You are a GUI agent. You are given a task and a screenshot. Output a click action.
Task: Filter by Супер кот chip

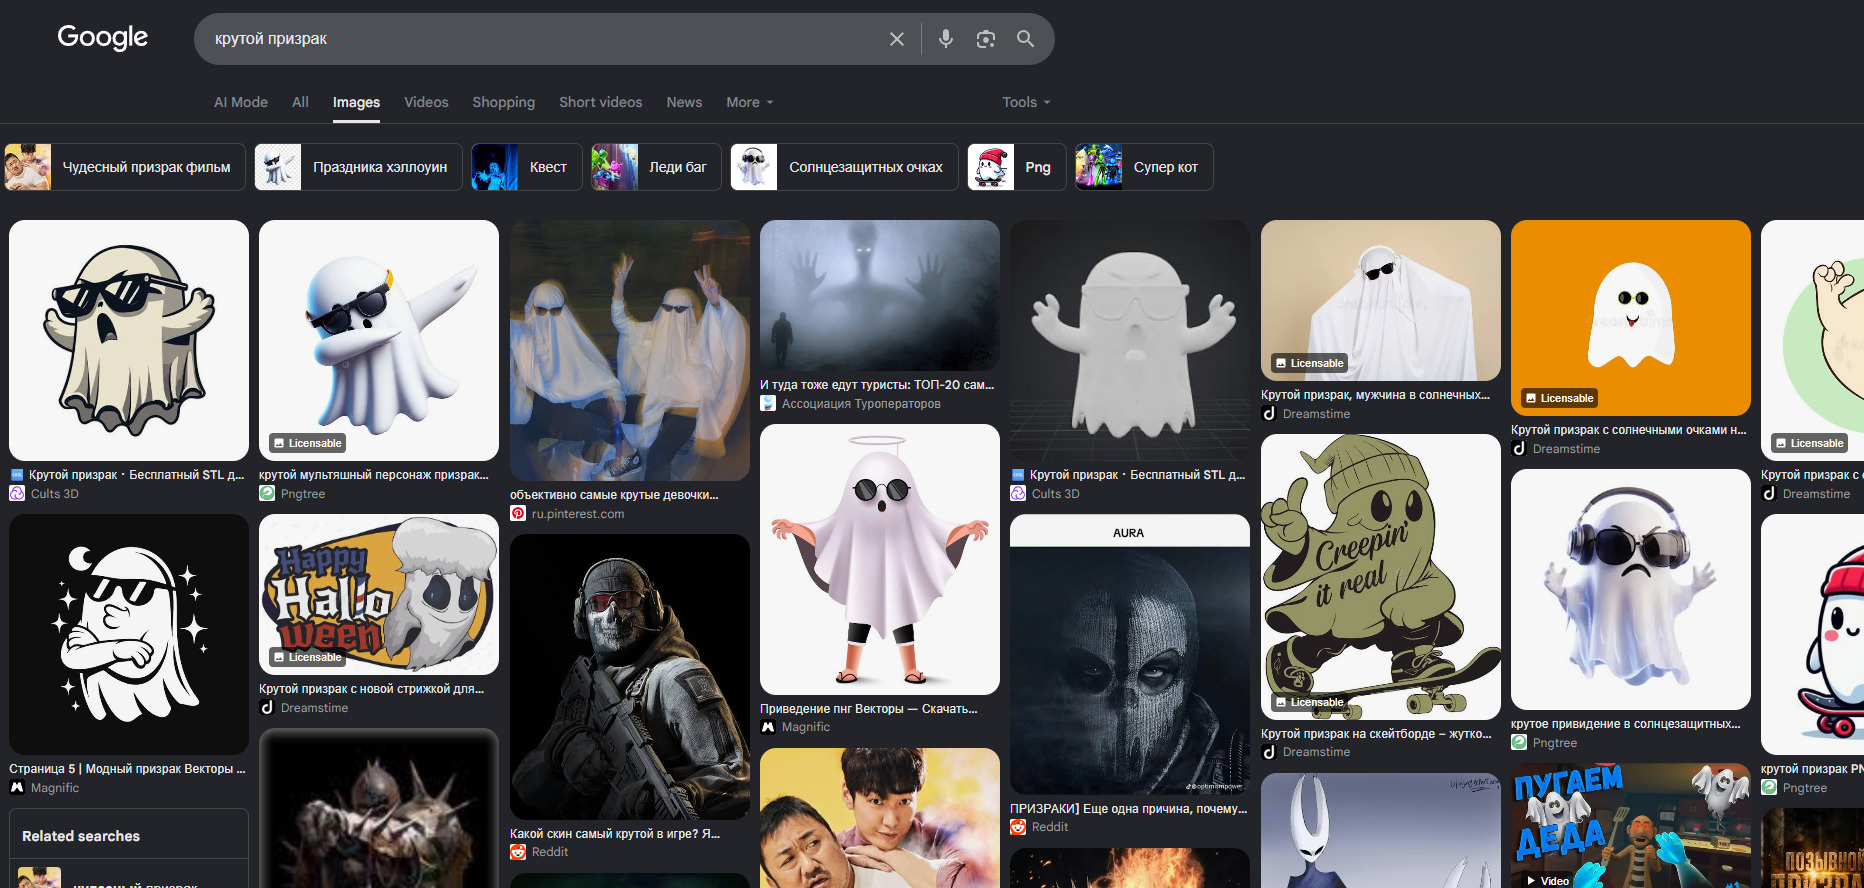tap(1144, 167)
